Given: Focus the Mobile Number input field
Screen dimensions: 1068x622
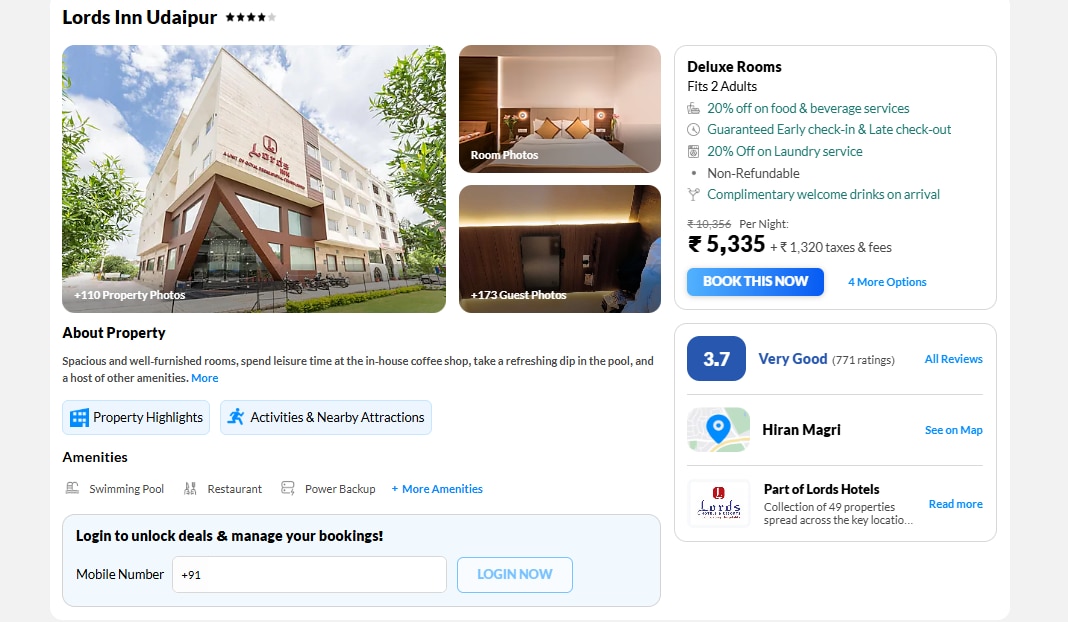Looking at the screenshot, I should 309,574.
